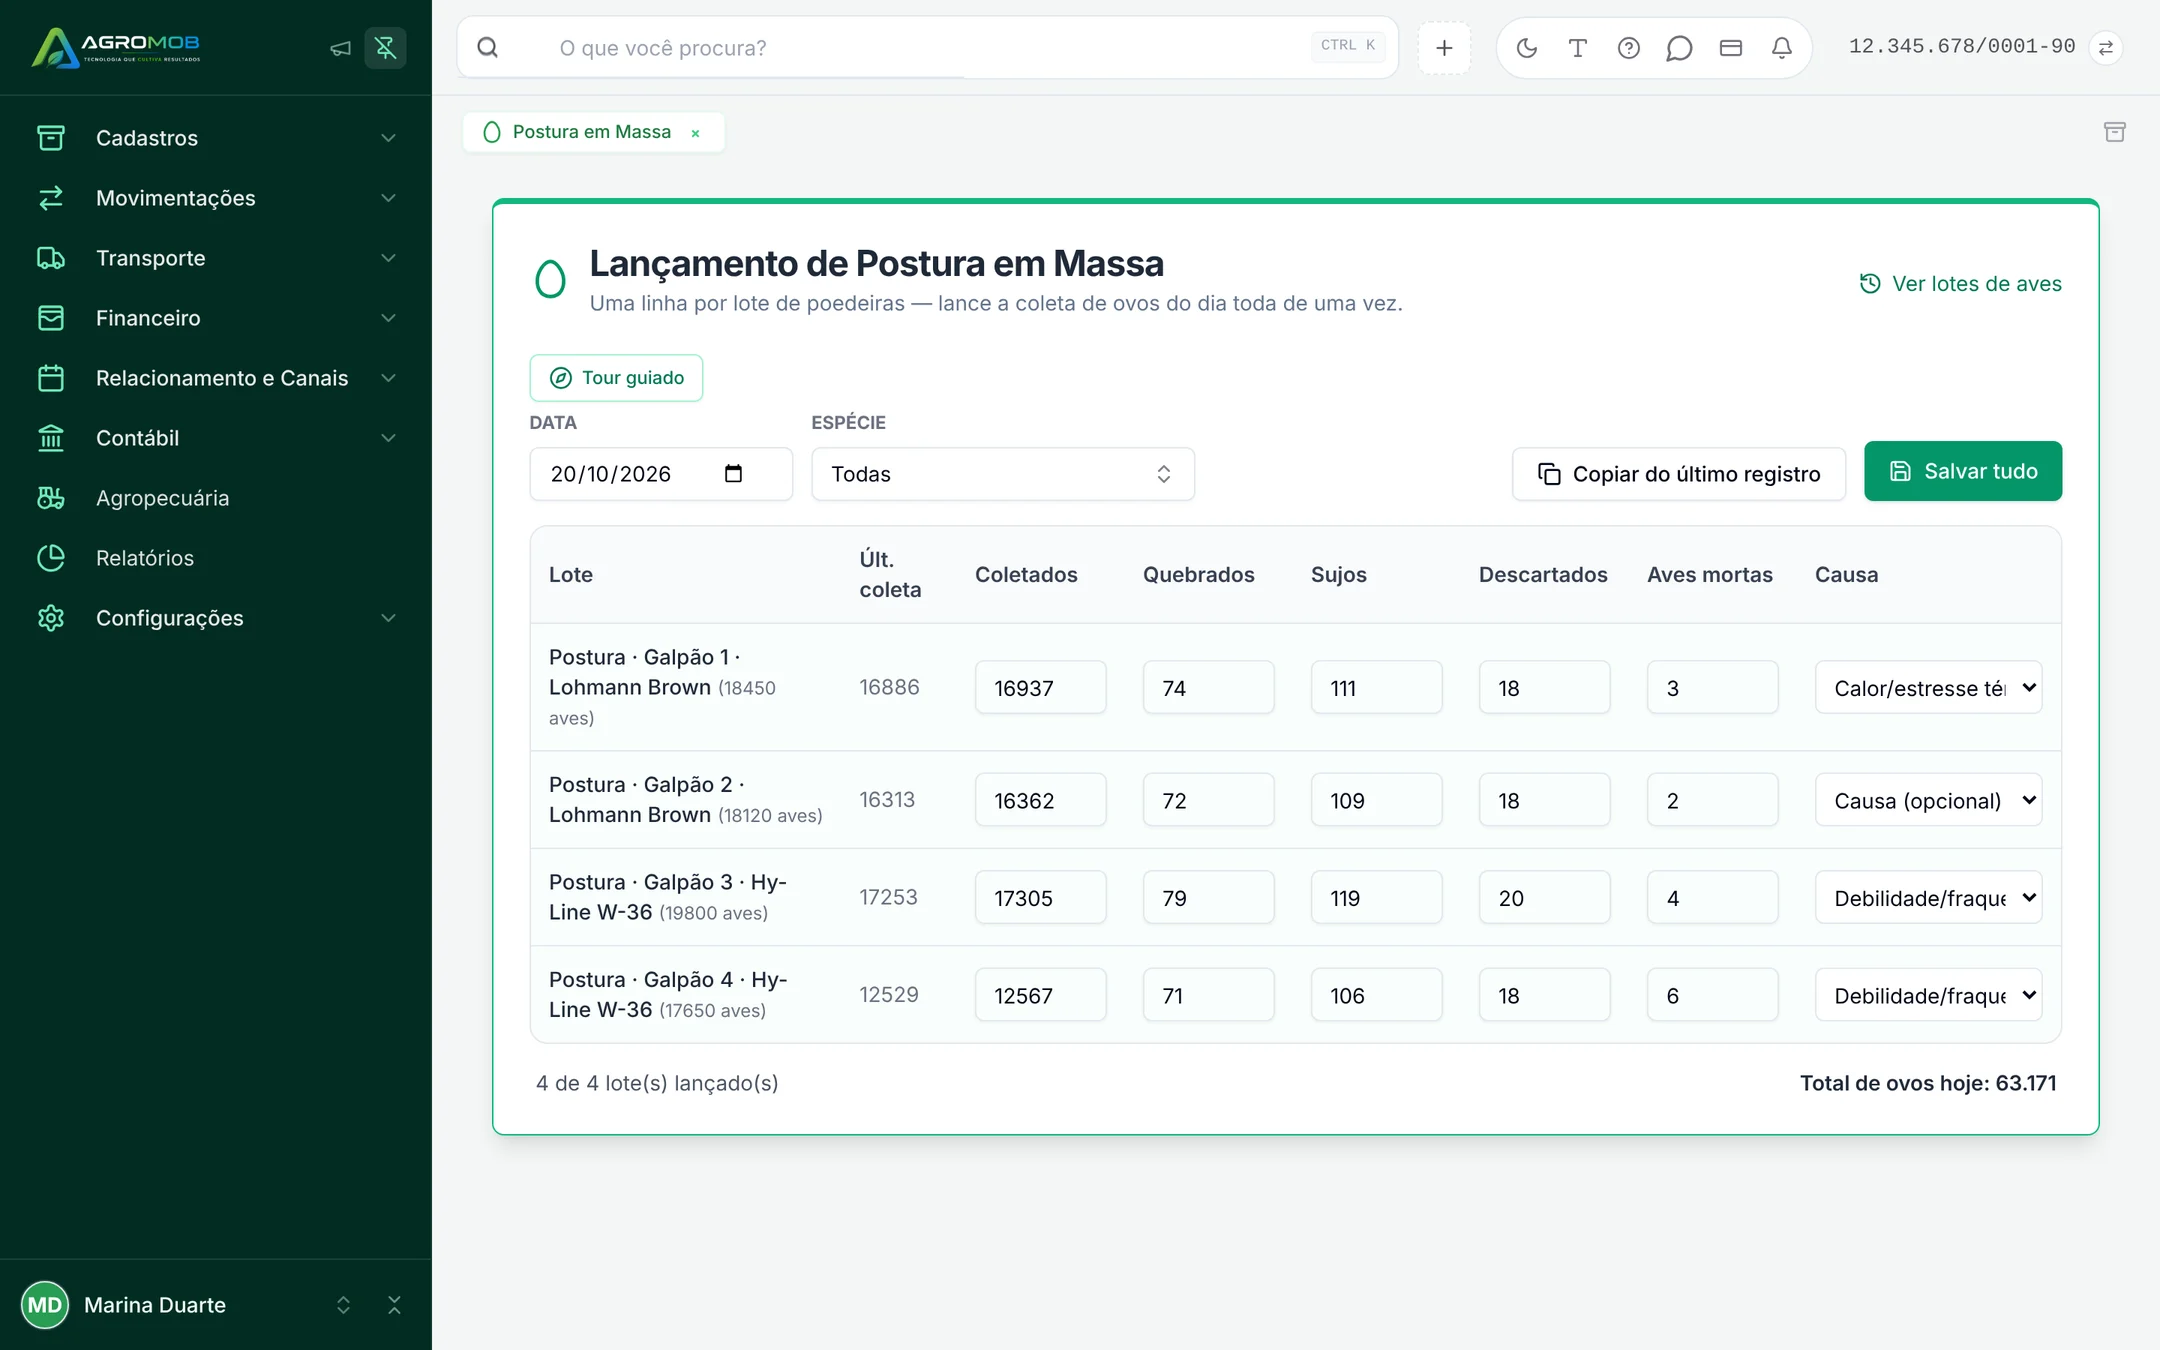Click the Coletados field showing 16937

click(x=1040, y=688)
